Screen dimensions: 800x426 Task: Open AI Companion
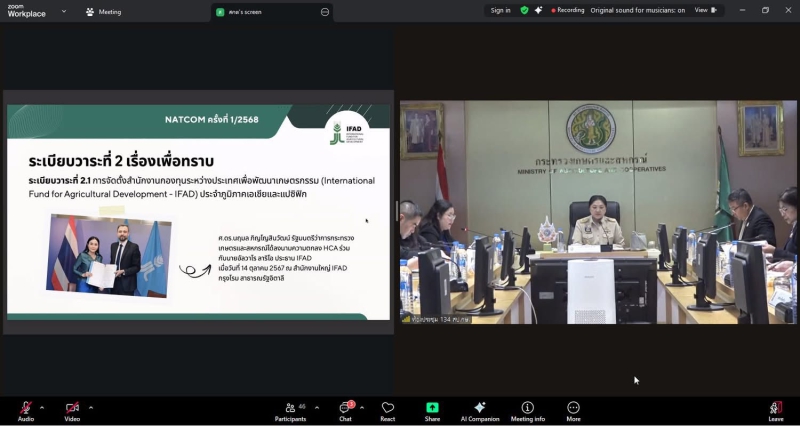(479, 411)
